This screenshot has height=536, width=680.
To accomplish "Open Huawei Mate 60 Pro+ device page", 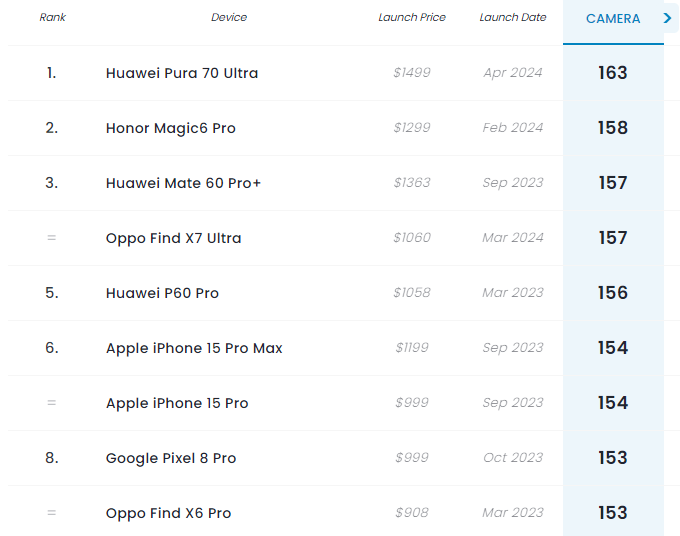I will point(183,183).
